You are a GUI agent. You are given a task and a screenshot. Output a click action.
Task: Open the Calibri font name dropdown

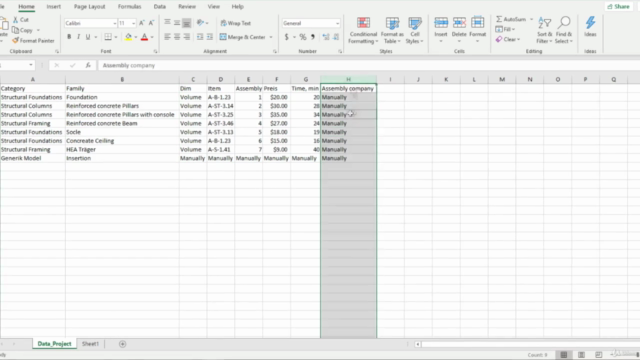tap(114, 23)
